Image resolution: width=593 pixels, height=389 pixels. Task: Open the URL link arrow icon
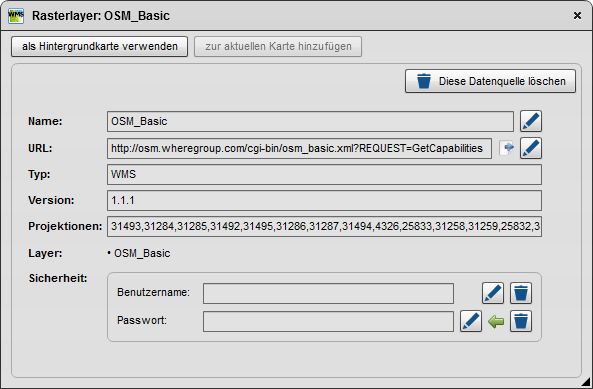507,148
